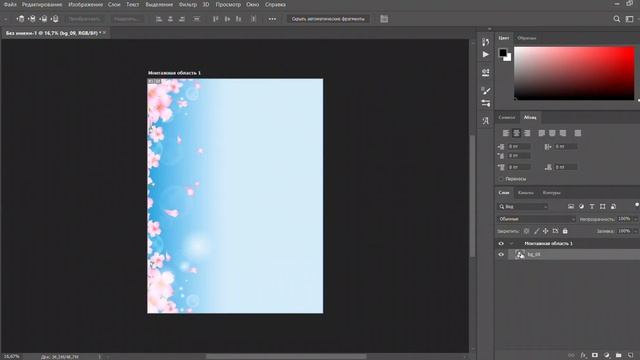
Task: Send the slice to back icon
Action: point(55,19)
